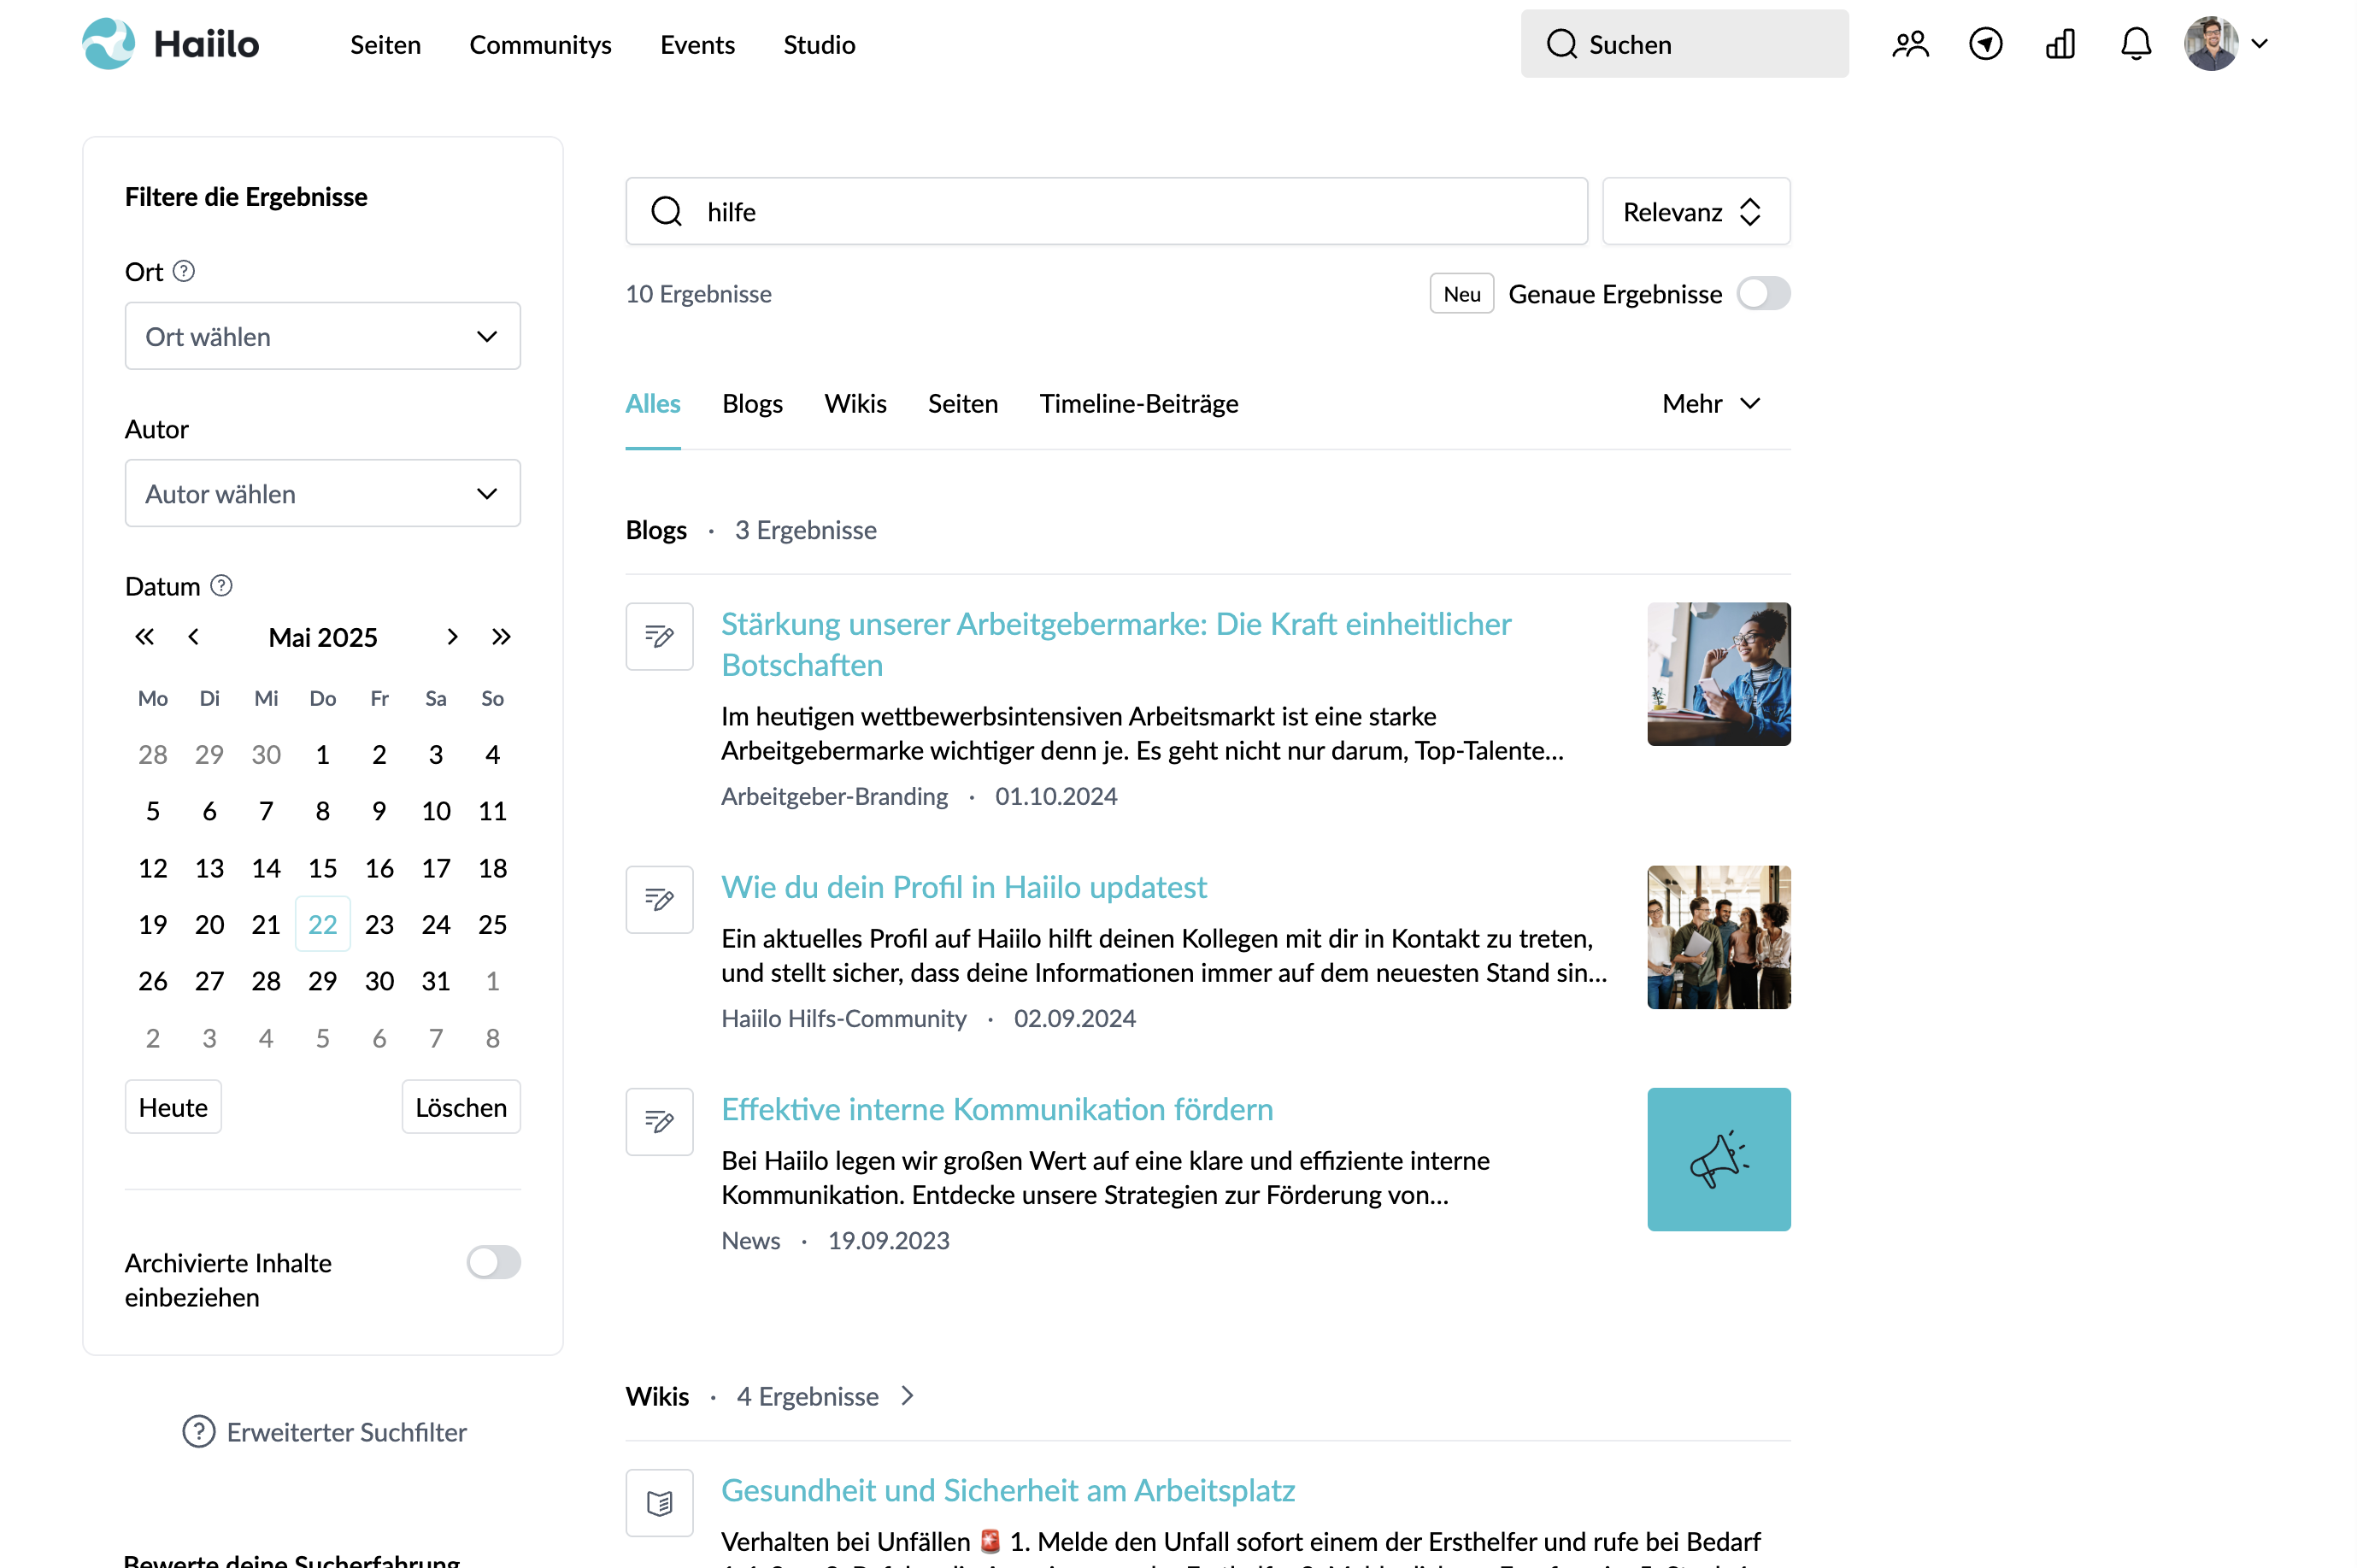This screenshot has height=1568, width=2357.
Task: Switch to the Wikis tab
Action: (x=855, y=404)
